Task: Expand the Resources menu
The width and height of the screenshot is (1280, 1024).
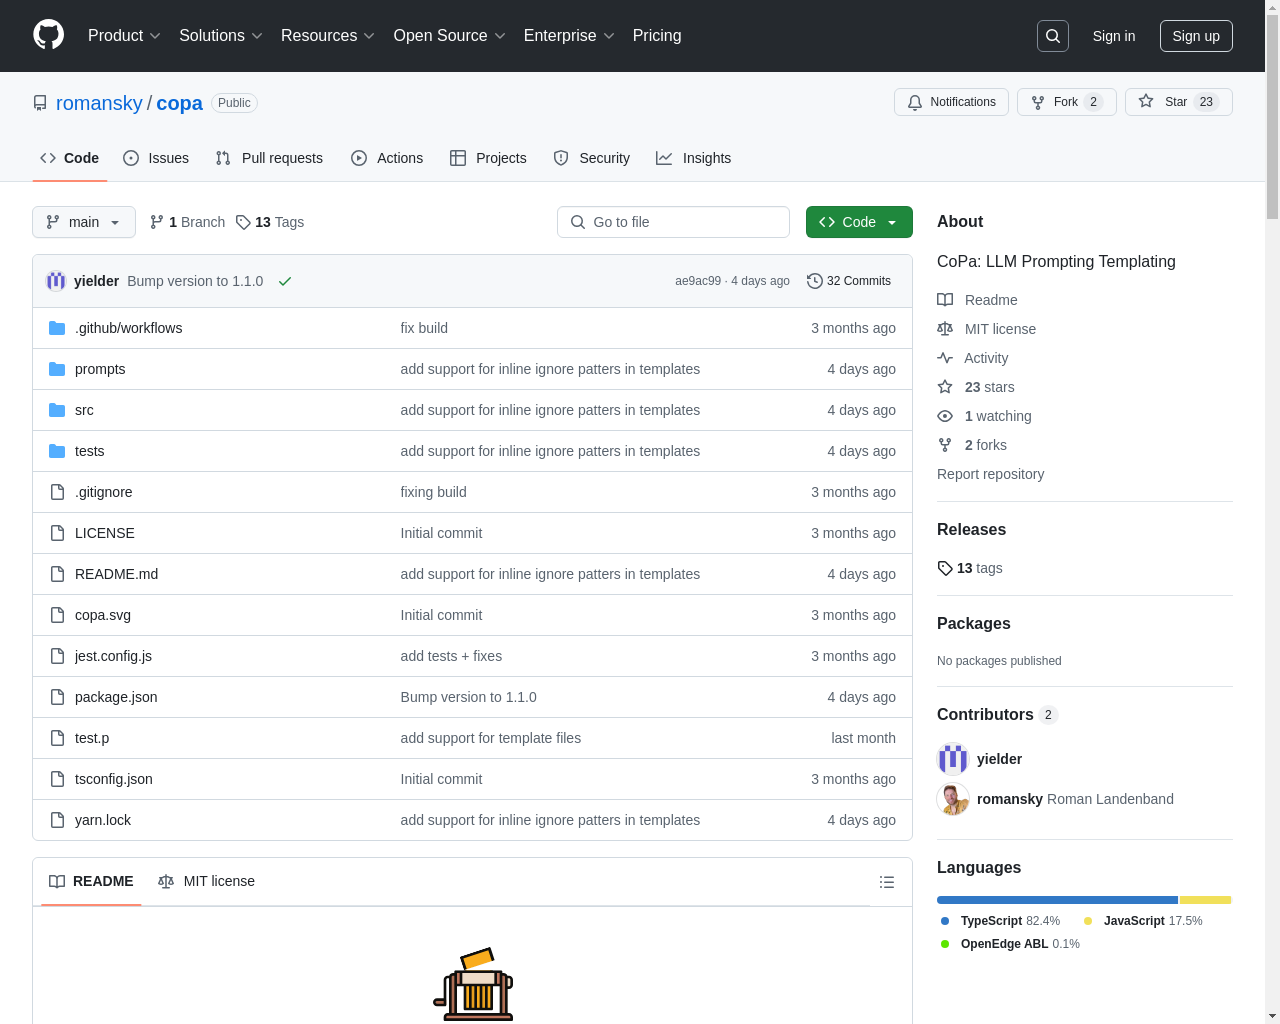Action: pos(328,36)
